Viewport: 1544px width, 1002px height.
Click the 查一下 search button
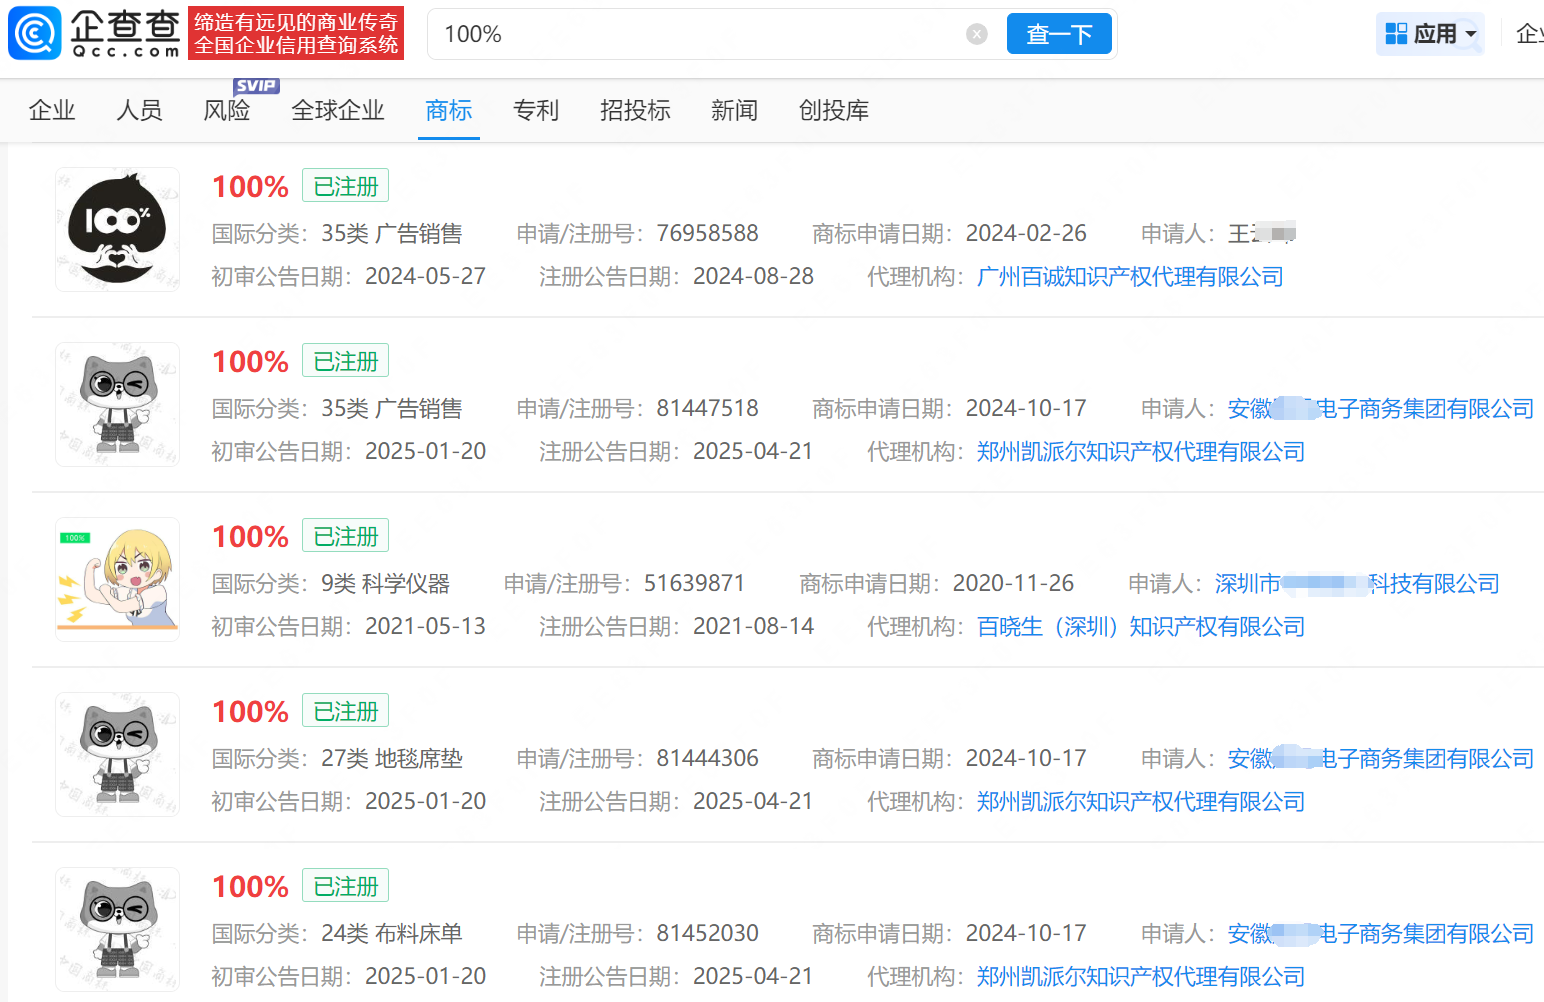tap(1059, 33)
